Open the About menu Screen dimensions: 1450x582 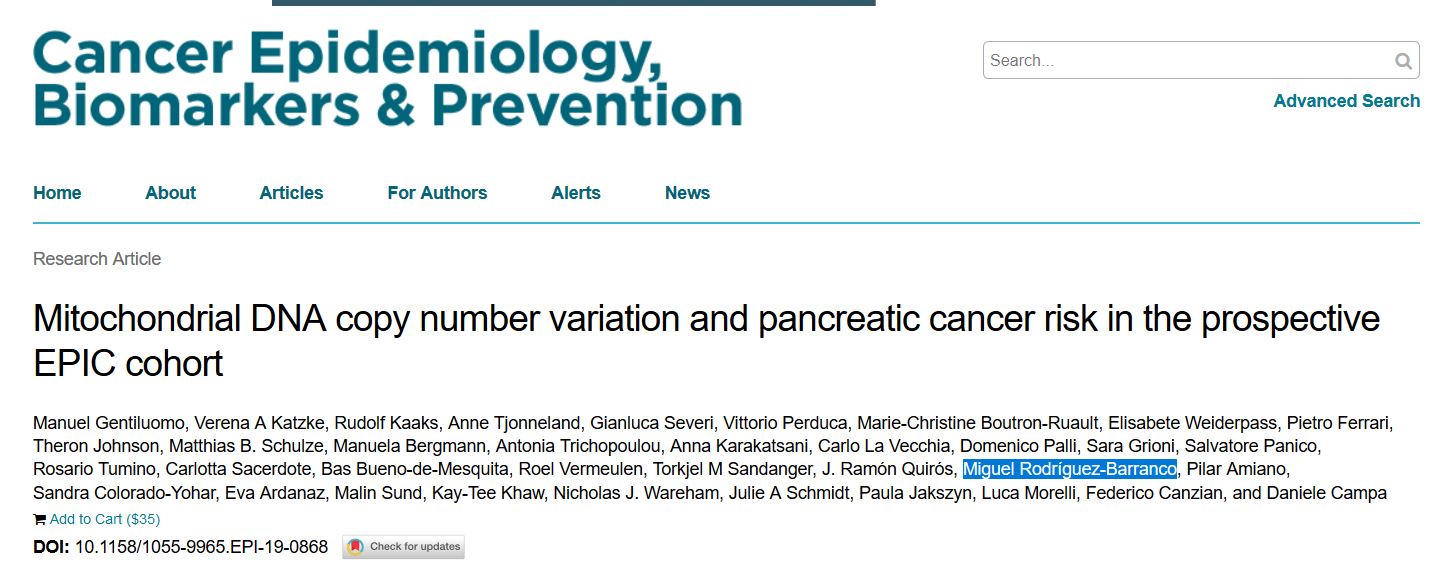coord(170,193)
